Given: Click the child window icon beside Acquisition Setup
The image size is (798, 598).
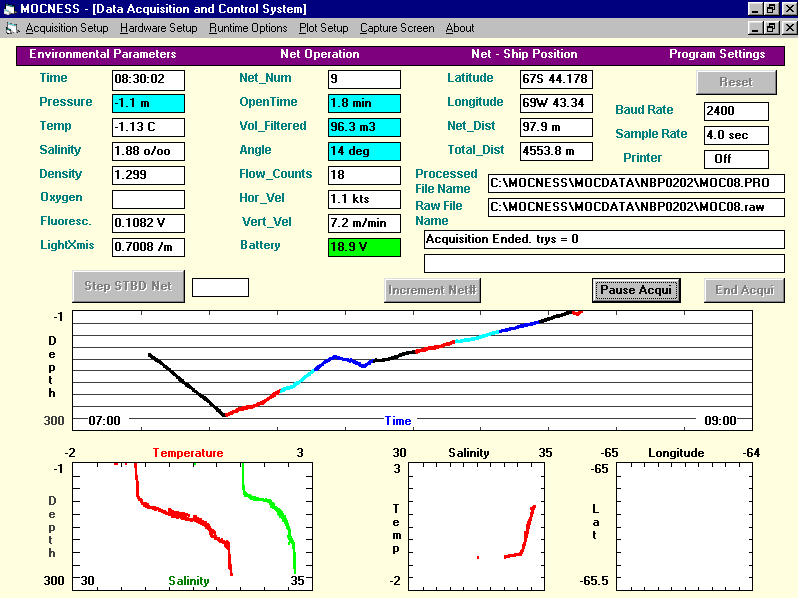Looking at the screenshot, I should [12, 29].
